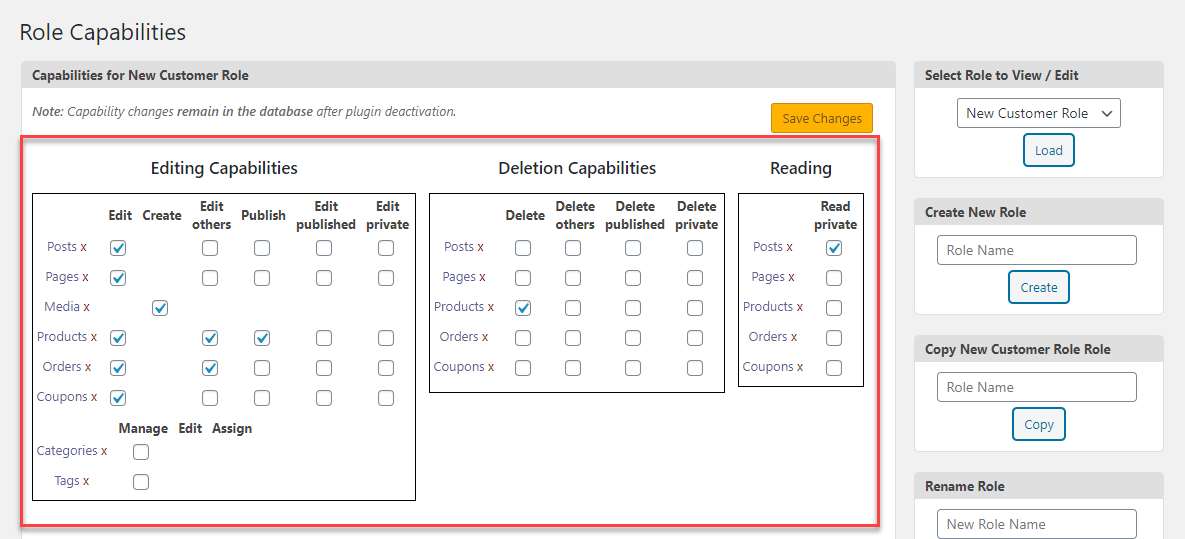The width and height of the screenshot is (1185, 539).
Task: Enable Read private for Pages
Action: 834,278
